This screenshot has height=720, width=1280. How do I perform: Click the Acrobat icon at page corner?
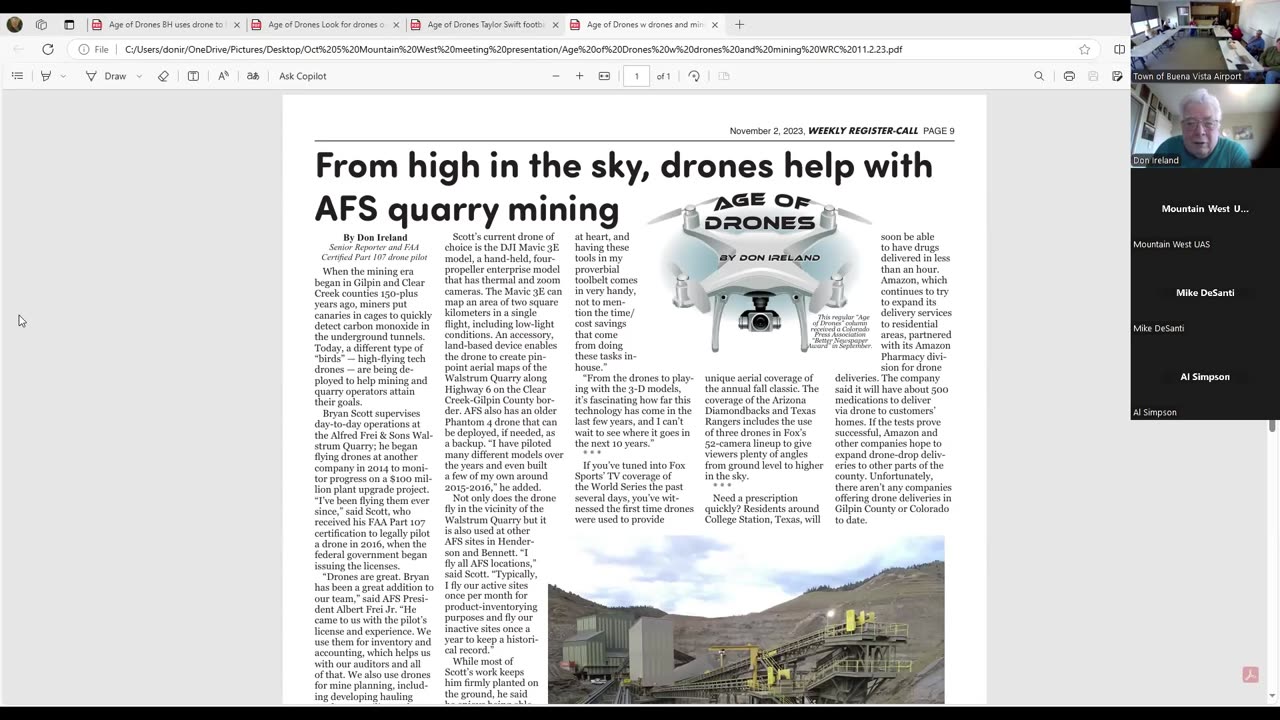[1250, 675]
